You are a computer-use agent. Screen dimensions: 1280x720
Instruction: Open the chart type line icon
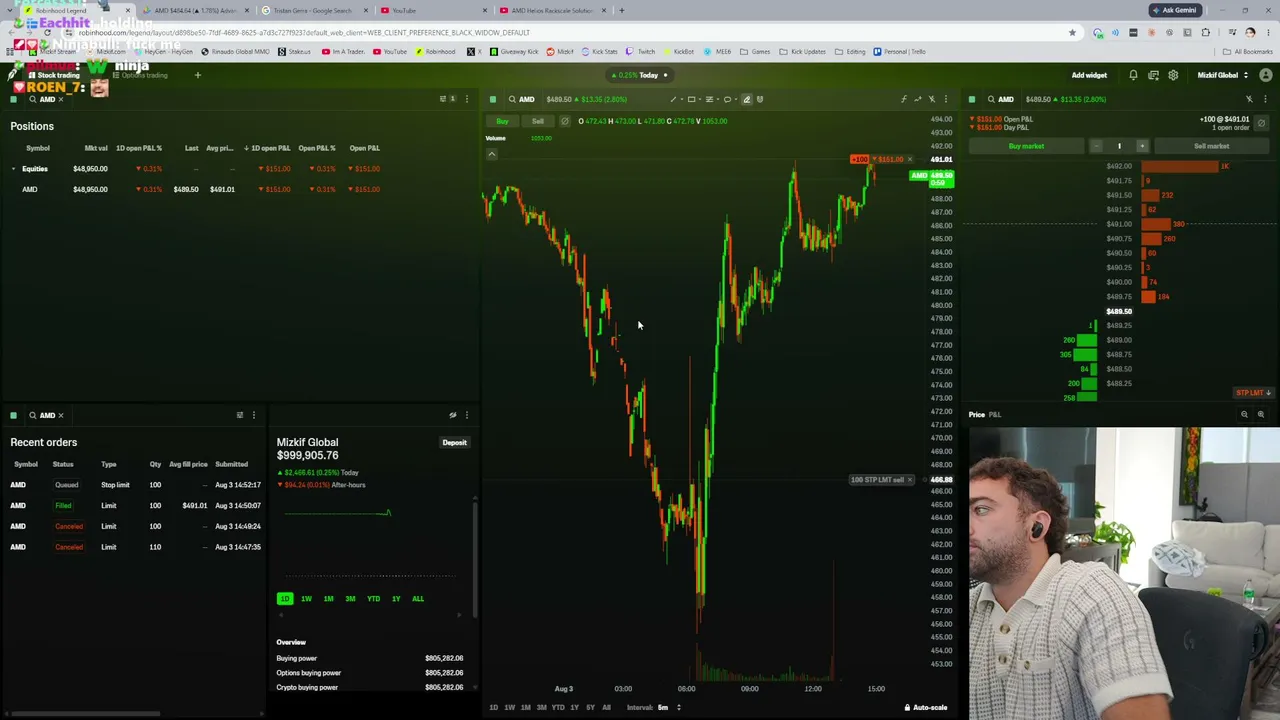coord(918,99)
